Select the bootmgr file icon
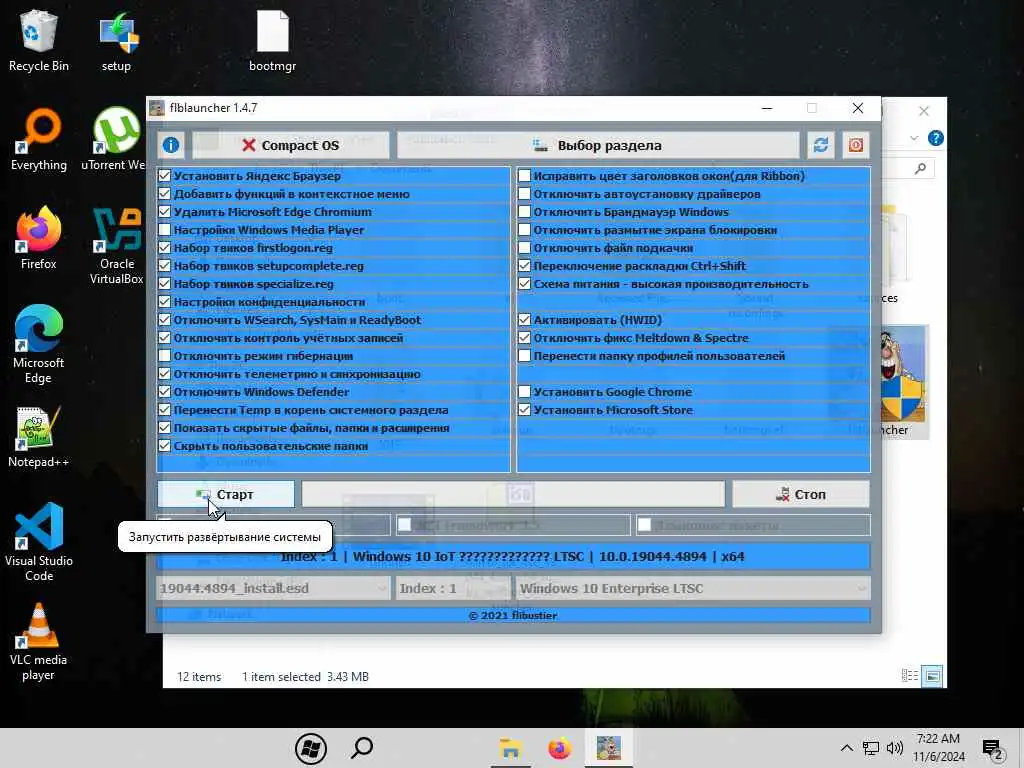 pos(272,40)
